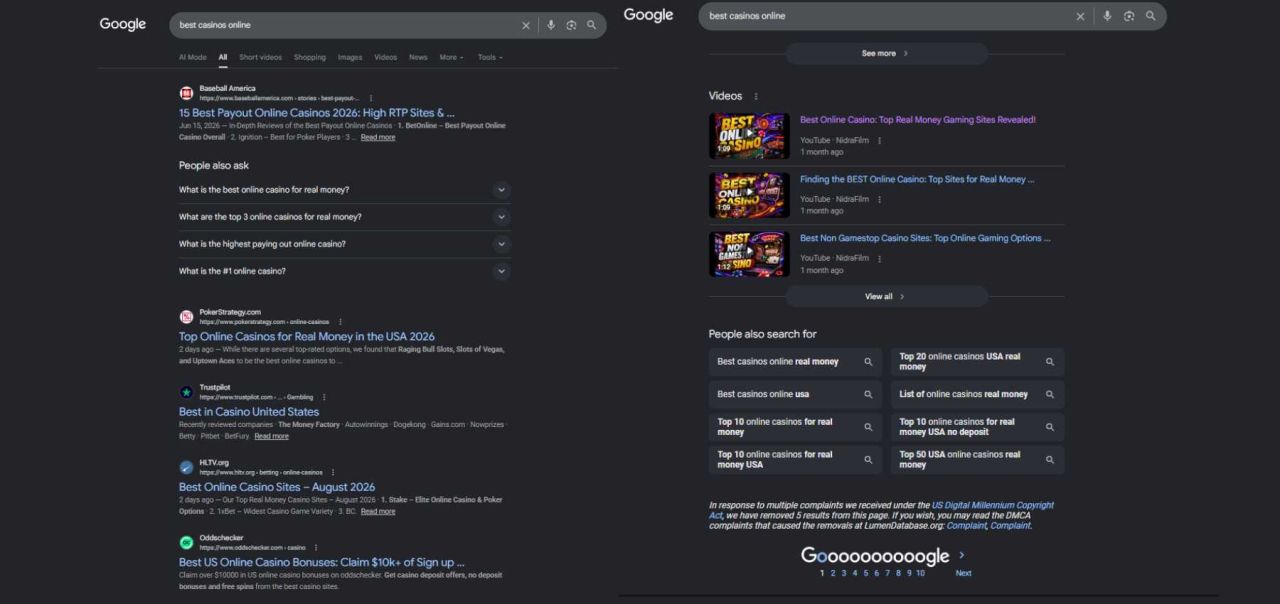Start voice search in the left window
Viewport: 1280px width, 604px height.
tap(551, 25)
